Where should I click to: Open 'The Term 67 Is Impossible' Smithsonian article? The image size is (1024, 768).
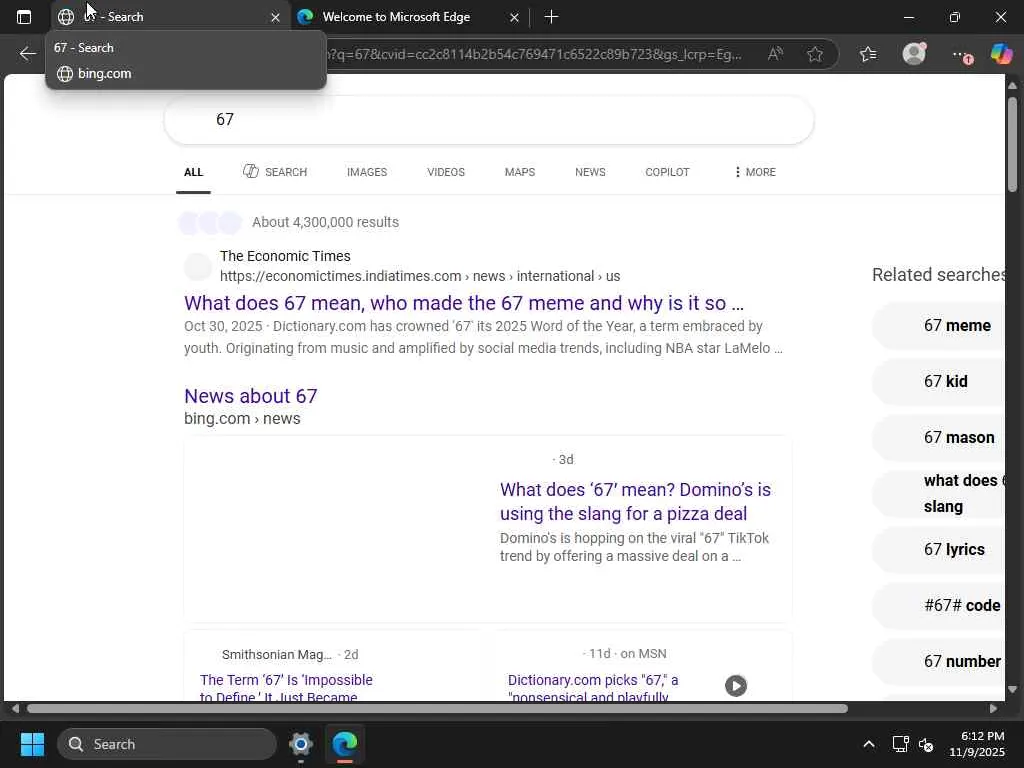point(286,688)
